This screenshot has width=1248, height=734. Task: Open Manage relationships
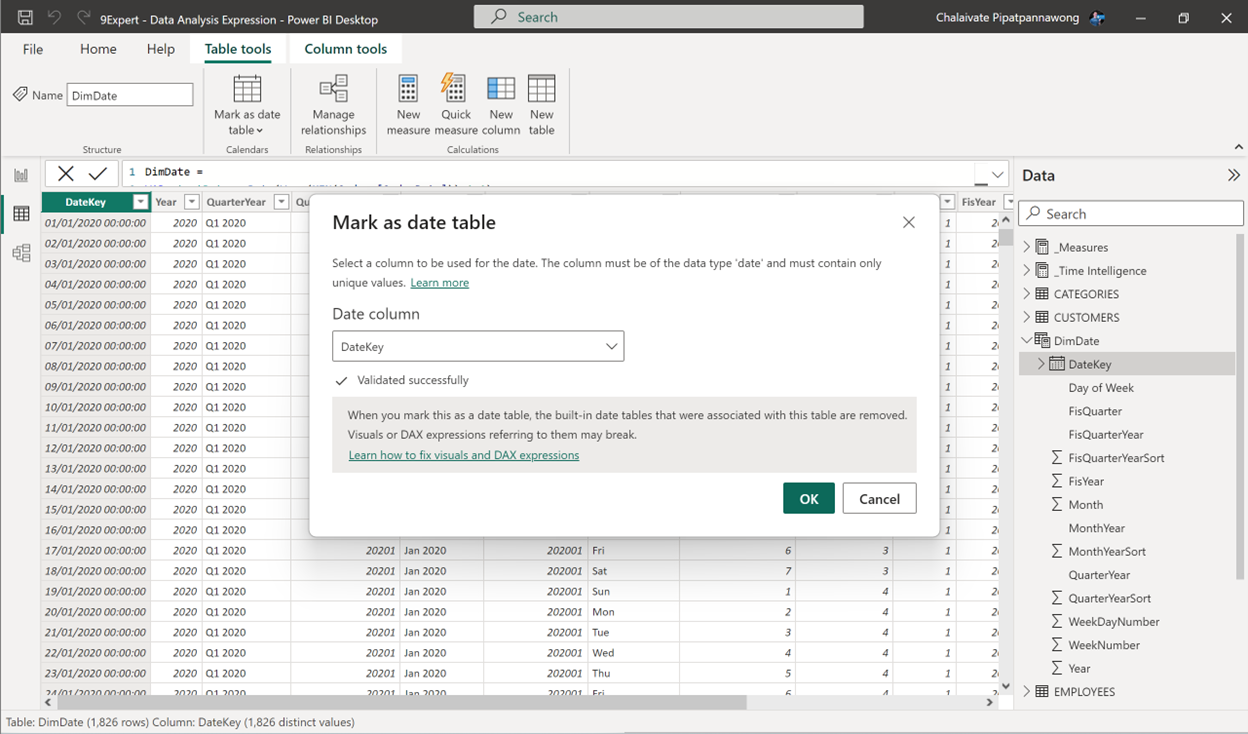[333, 104]
